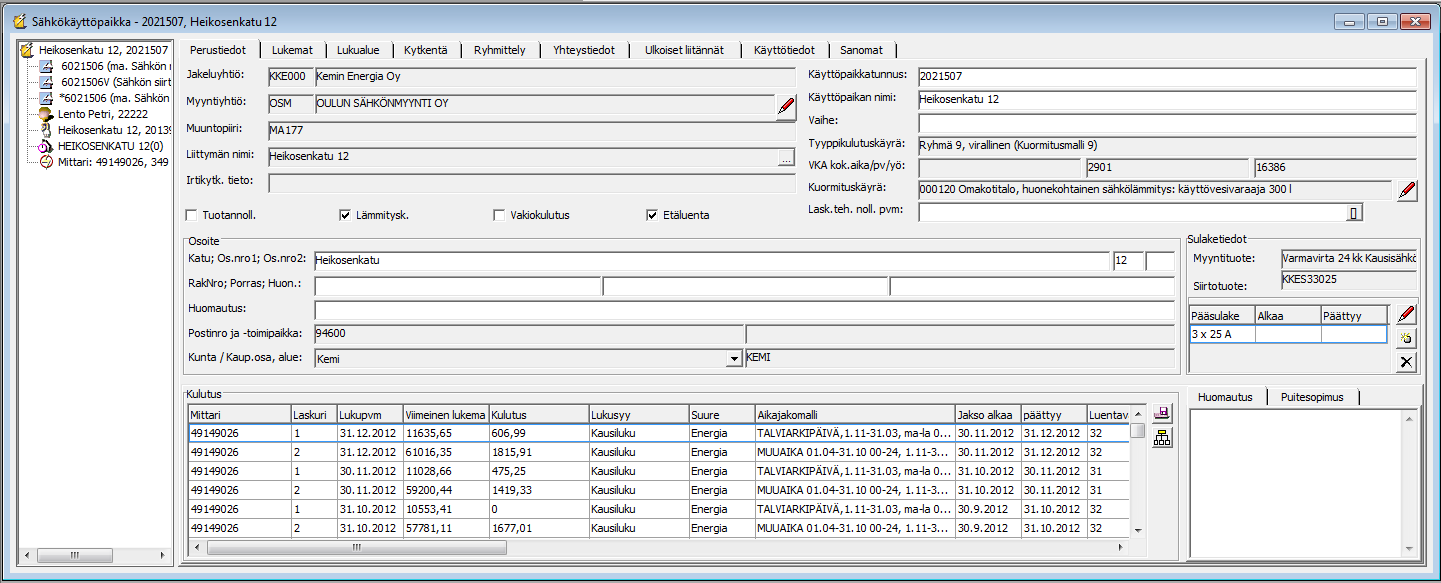Uncheck the Lämmitysk. checkbox

tap(345, 215)
